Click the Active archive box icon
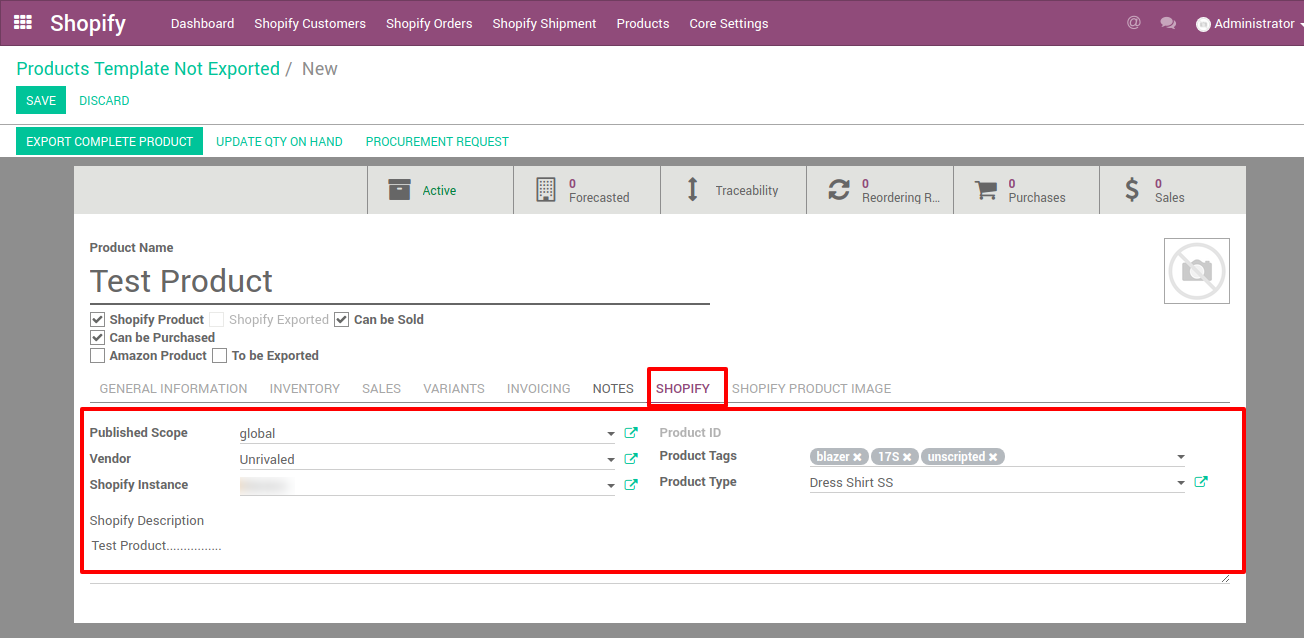 coord(399,190)
